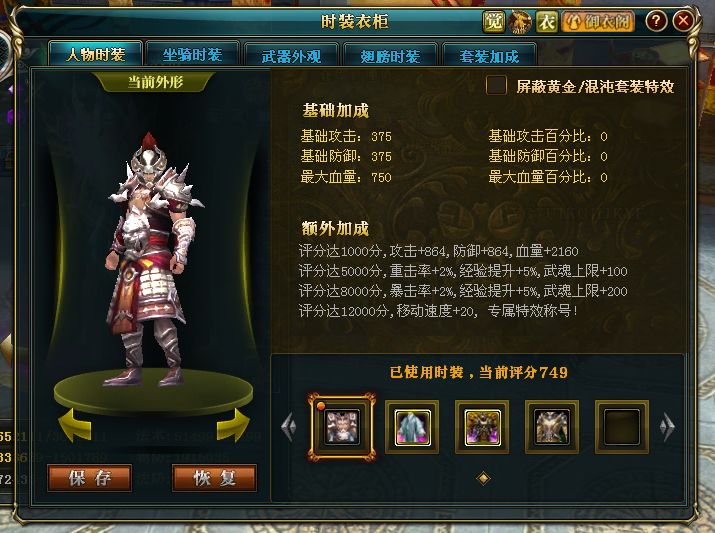The width and height of the screenshot is (715, 533).
Task: Click the 觉 icon in title bar
Action: [x=493, y=21]
